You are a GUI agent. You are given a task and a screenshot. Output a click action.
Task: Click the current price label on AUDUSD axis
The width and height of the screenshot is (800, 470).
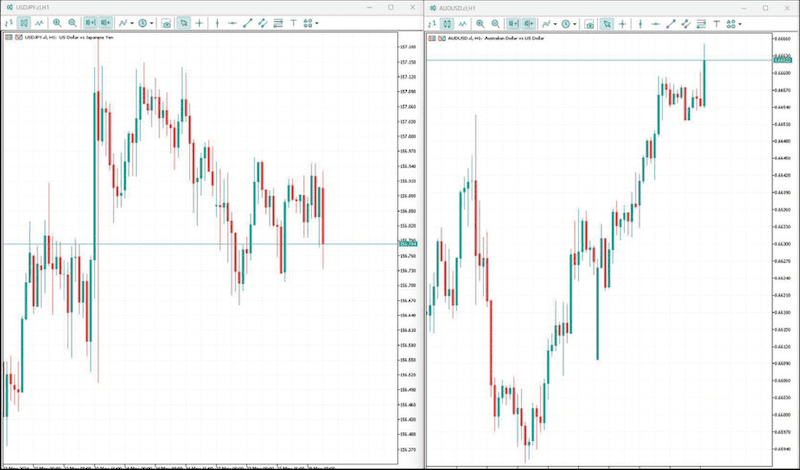(782, 60)
